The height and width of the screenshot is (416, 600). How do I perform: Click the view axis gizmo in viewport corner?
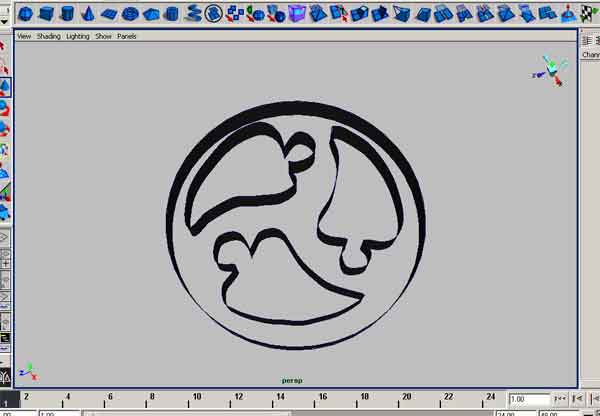pyautogui.click(x=550, y=71)
